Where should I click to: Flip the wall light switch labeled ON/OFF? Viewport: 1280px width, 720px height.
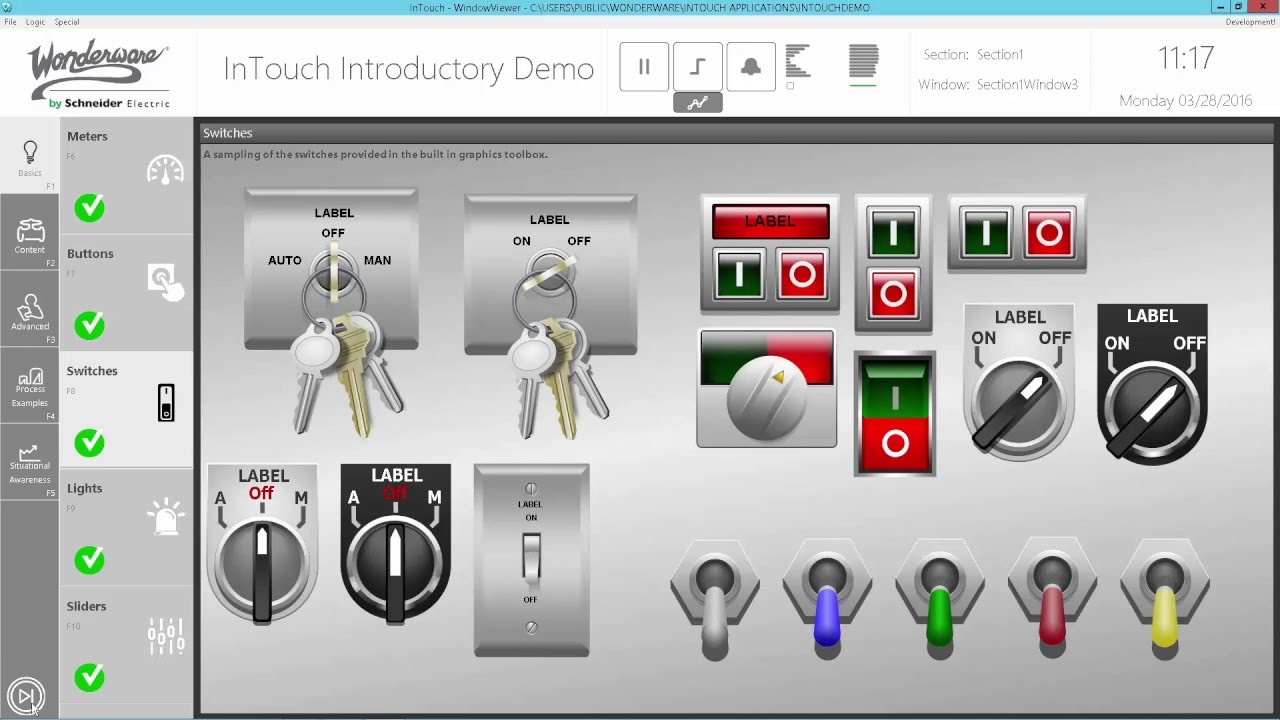point(531,557)
